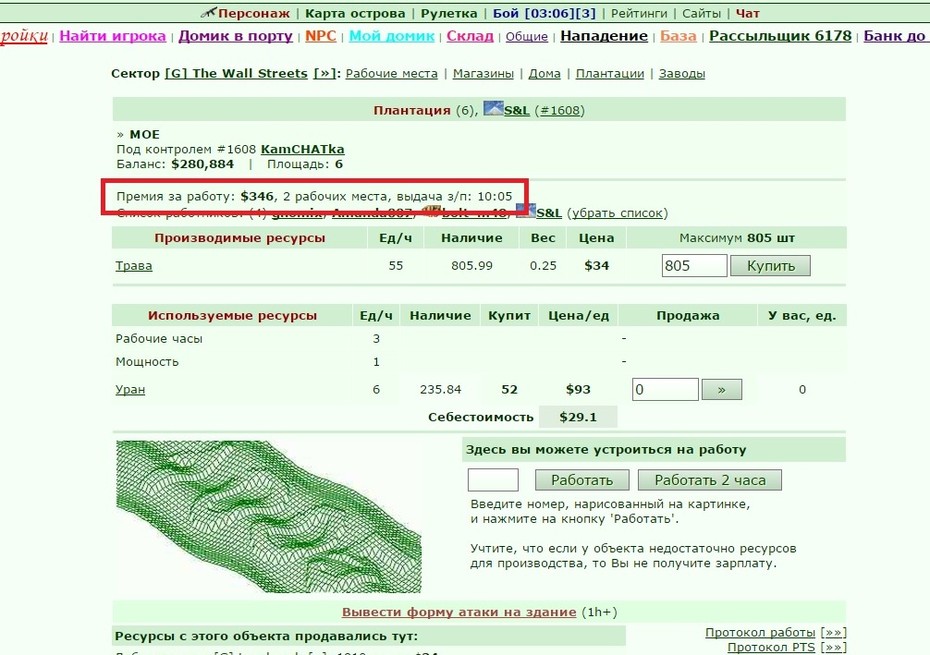Open the Рулетка menu item

pyautogui.click(x=449, y=13)
